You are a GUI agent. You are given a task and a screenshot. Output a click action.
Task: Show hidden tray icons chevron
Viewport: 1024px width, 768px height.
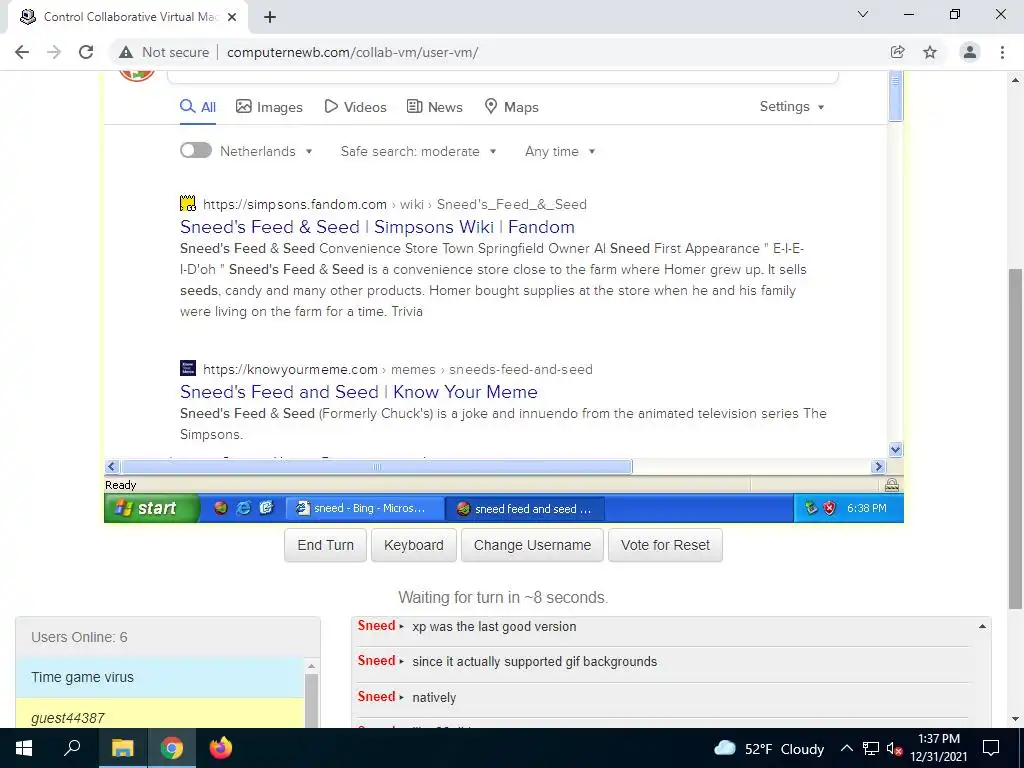(x=846, y=748)
